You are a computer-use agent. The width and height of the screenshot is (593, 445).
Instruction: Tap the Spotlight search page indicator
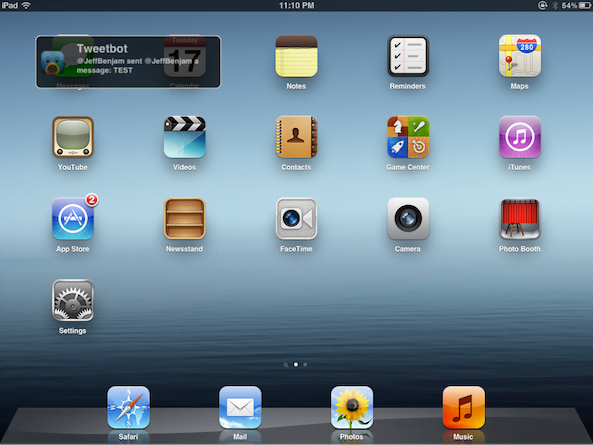click(x=286, y=365)
